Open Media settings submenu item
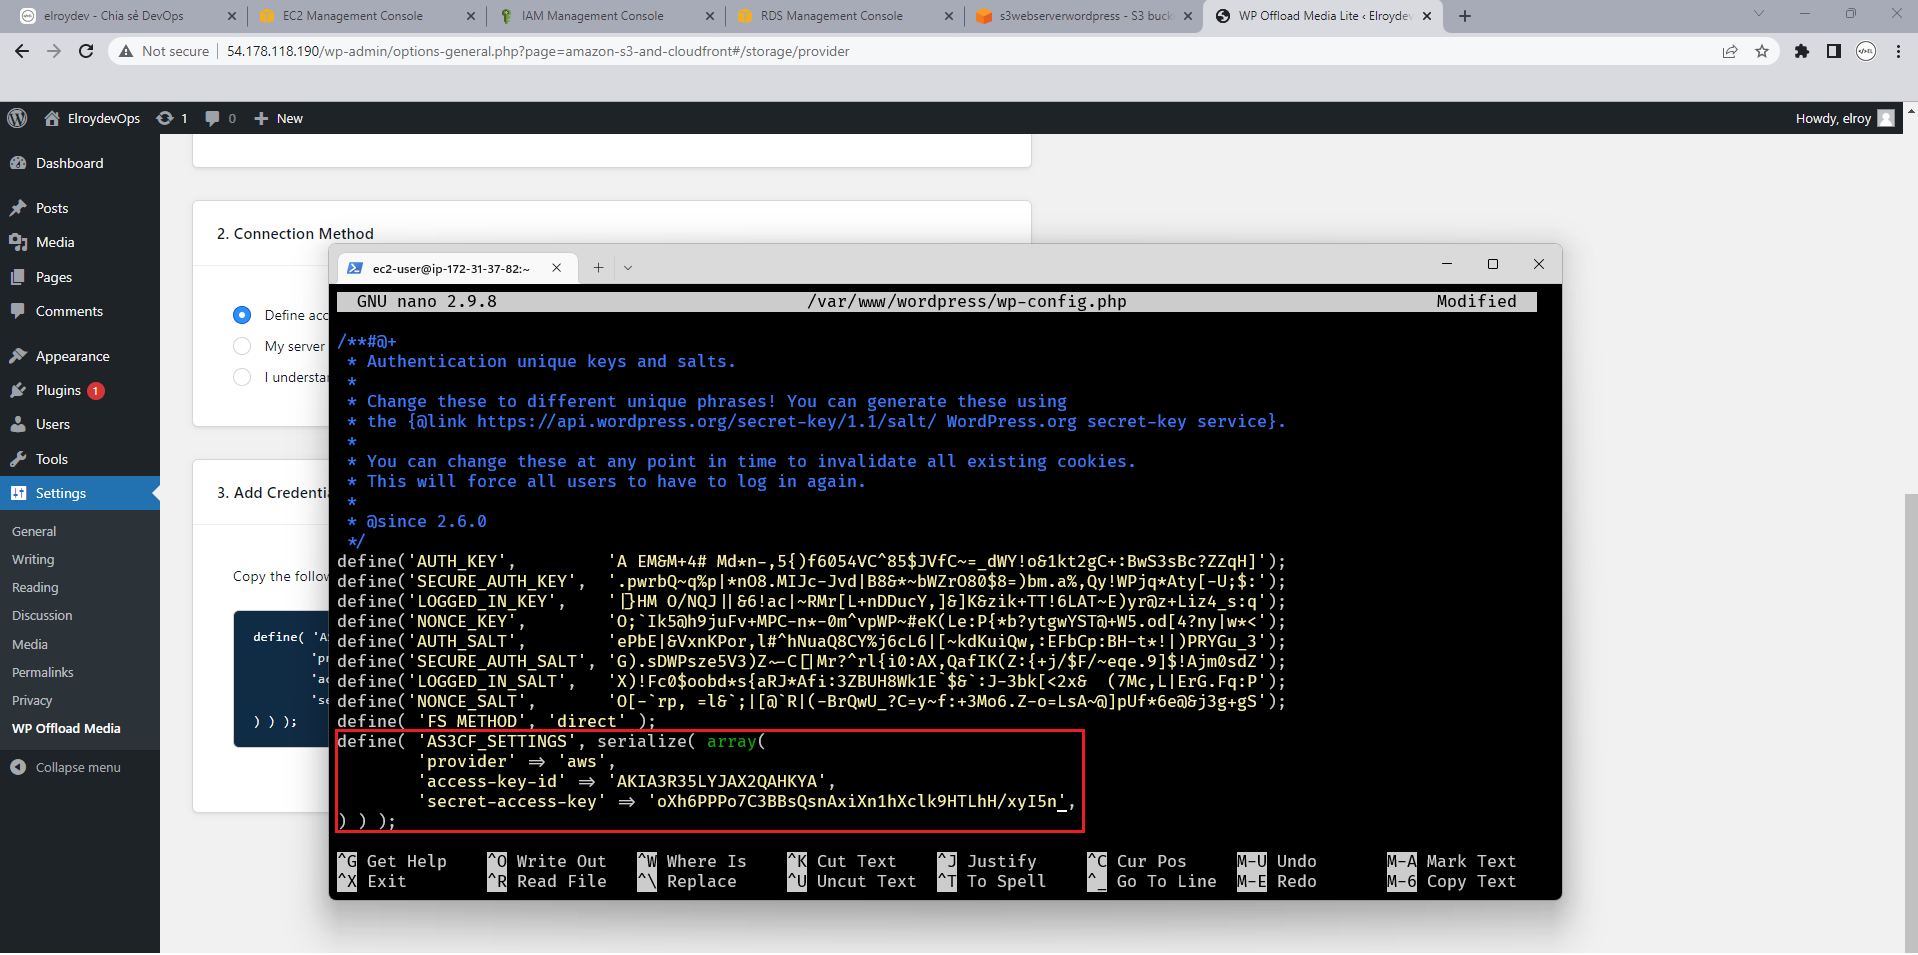The image size is (1918, 955). coord(30,644)
